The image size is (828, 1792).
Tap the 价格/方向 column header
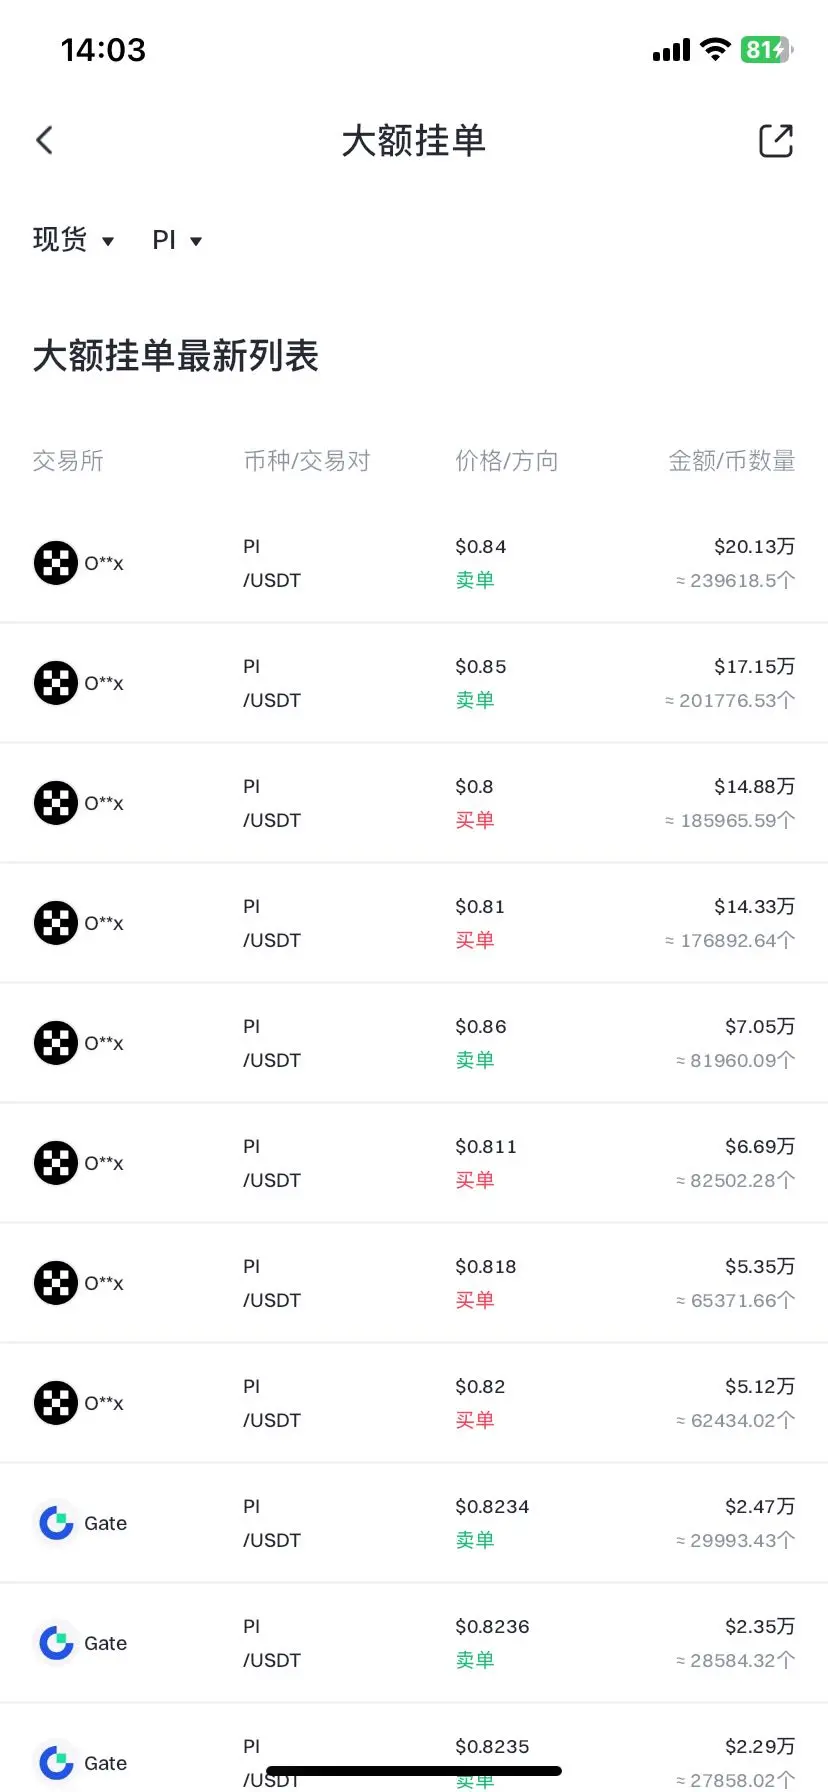[x=507, y=461]
